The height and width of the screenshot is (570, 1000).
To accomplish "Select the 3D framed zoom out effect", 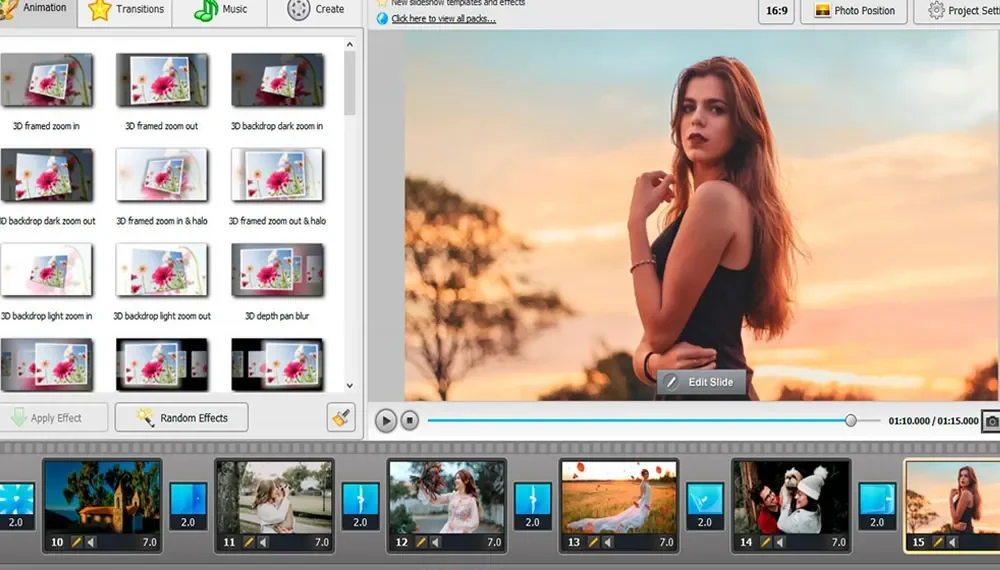I will (162, 80).
